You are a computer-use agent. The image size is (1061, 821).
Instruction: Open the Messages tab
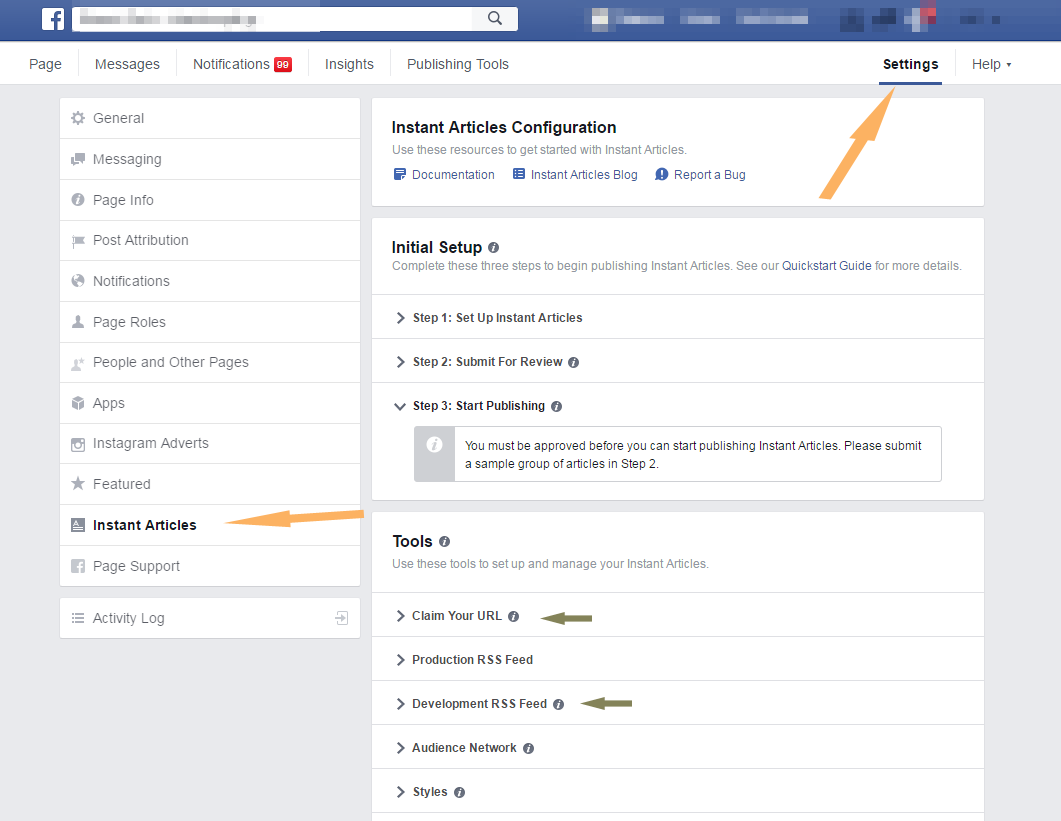point(127,64)
